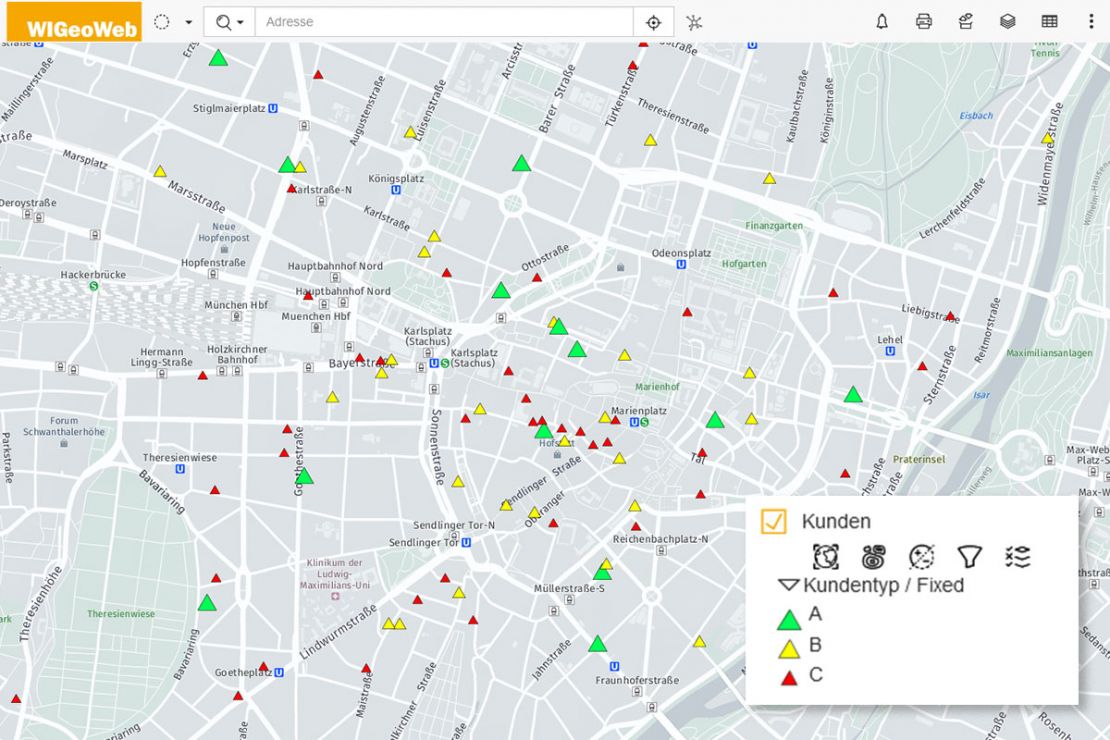Click the green A legend triangle
1110x740 pixels.
point(789,620)
